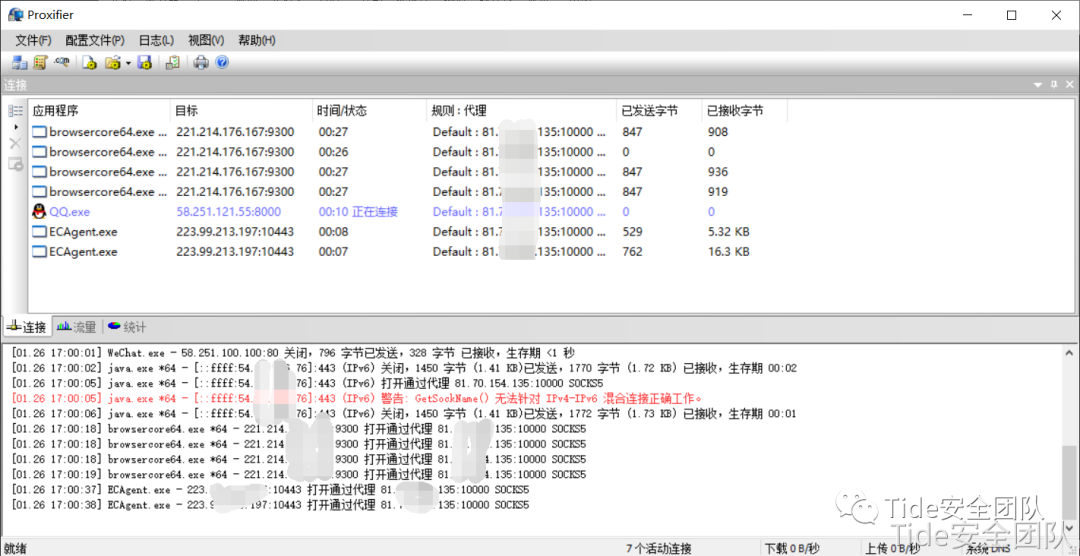
Task: Sort by 规则 : 代理 column header
Action: [521, 110]
